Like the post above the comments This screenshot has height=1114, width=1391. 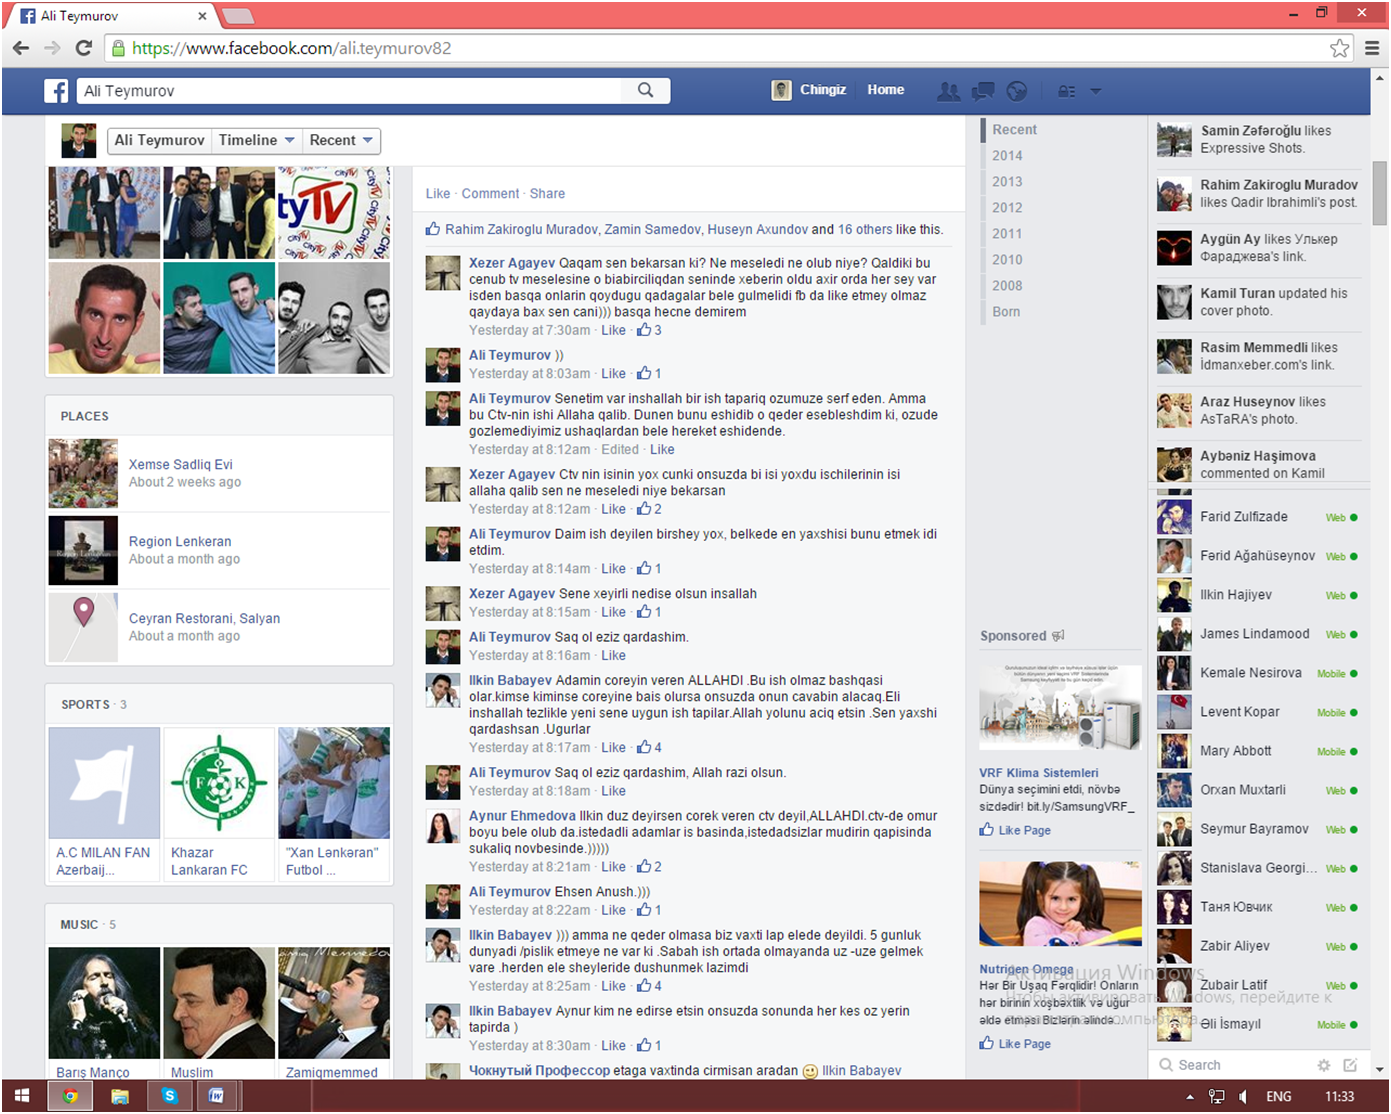click(437, 194)
